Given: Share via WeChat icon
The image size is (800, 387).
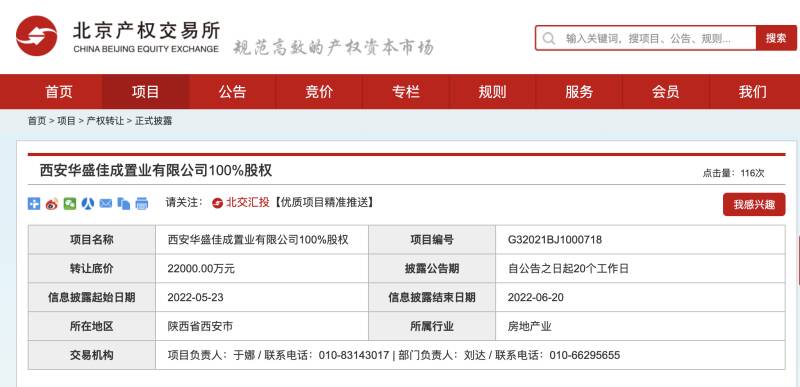Looking at the screenshot, I should (x=70, y=203).
